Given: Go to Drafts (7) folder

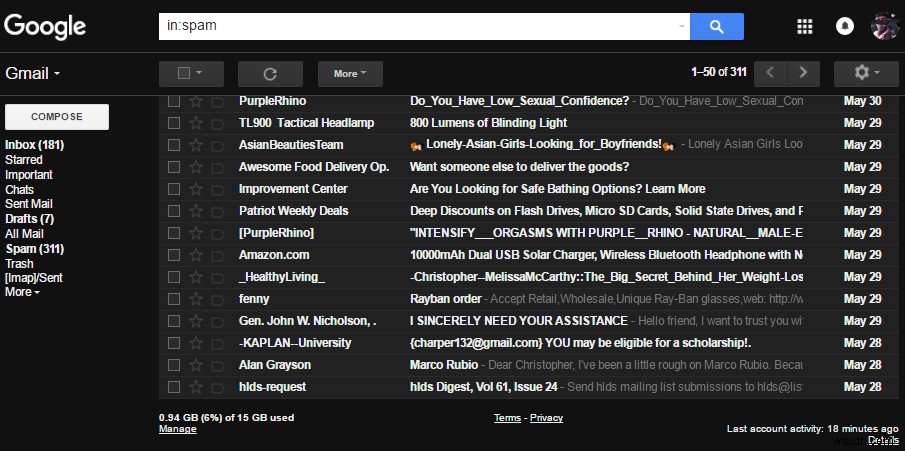Looking at the screenshot, I should click(x=29, y=219).
